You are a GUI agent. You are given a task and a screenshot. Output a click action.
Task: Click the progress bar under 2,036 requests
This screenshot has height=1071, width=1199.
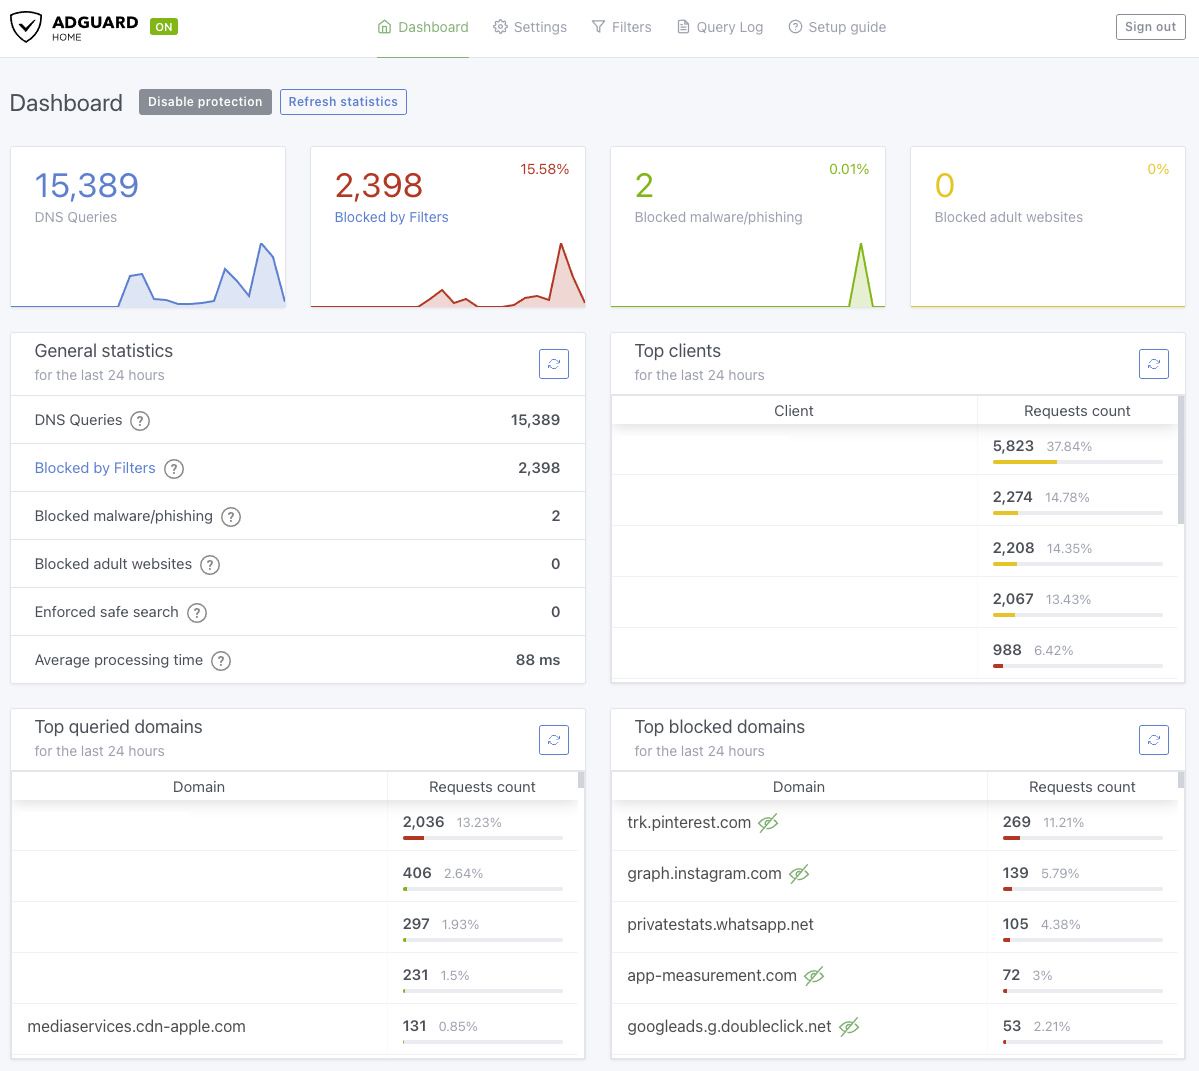pos(483,838)
